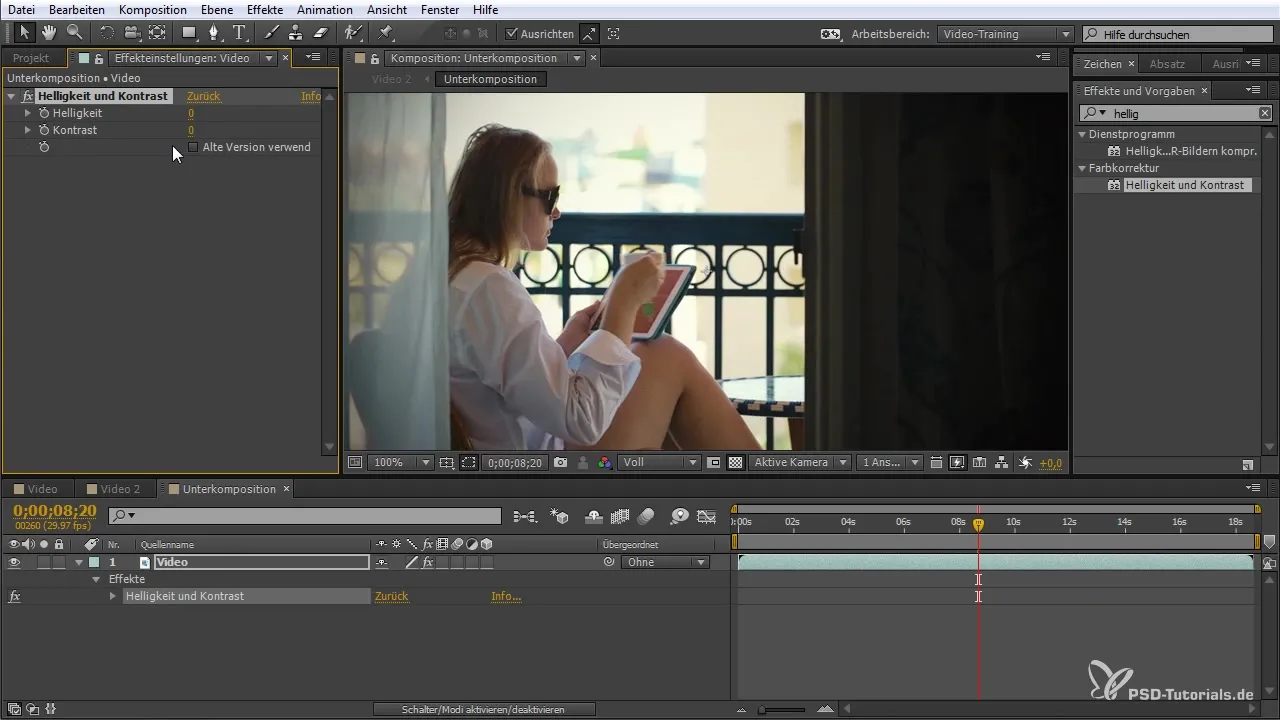Open grid and guide options icon
The image size is (1280, 720).
pos(446,463)
